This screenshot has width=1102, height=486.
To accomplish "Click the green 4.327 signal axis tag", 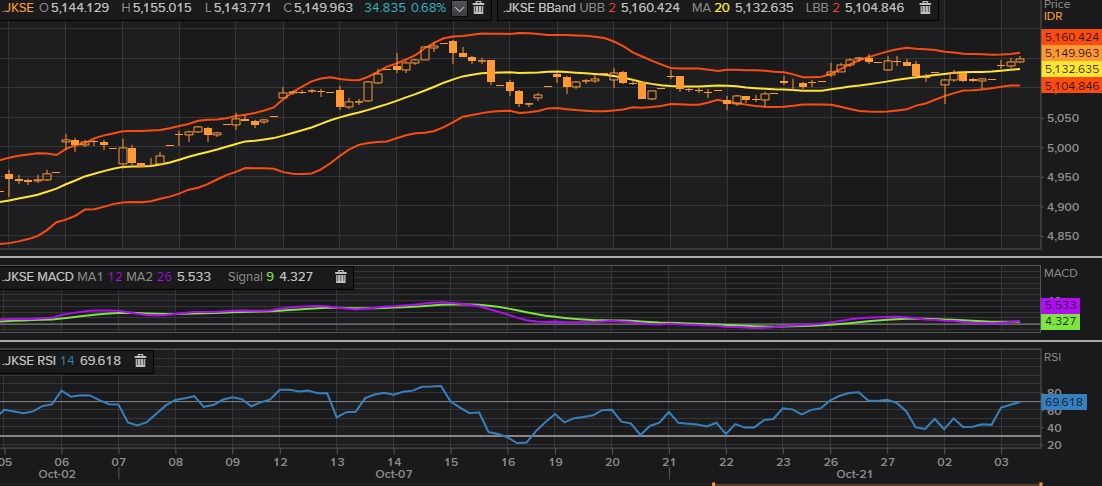I will pyautogui.click(x=1060, y=322).
